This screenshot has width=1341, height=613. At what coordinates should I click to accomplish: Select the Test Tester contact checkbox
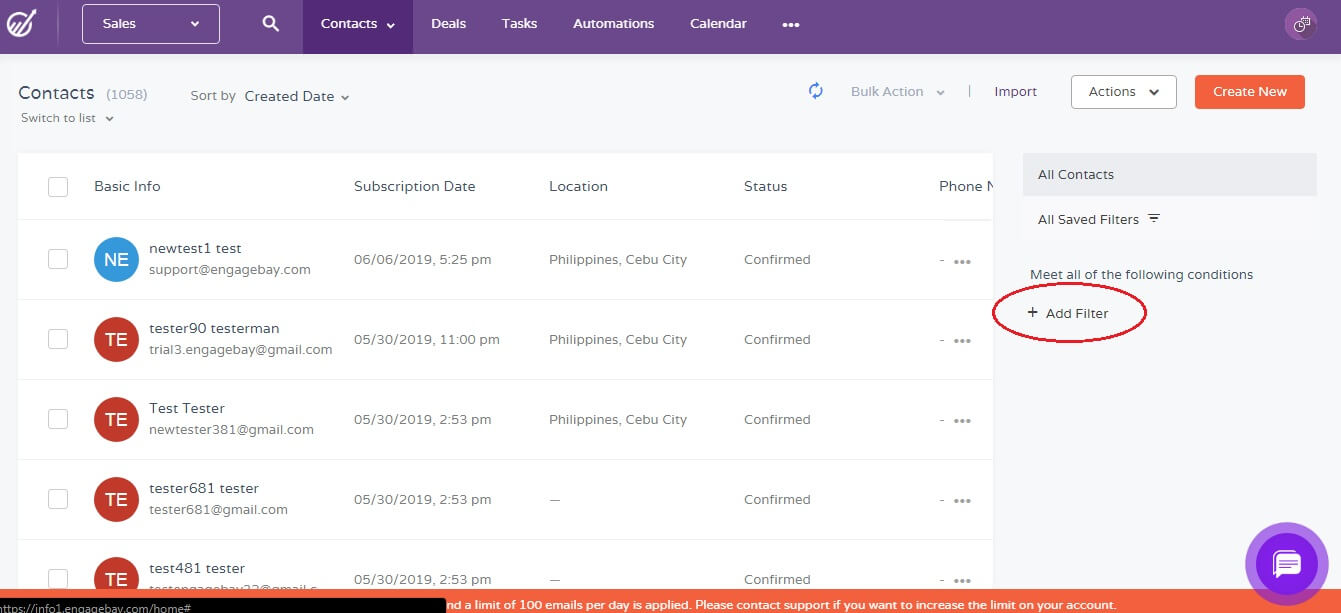click(x=58, y=419)
